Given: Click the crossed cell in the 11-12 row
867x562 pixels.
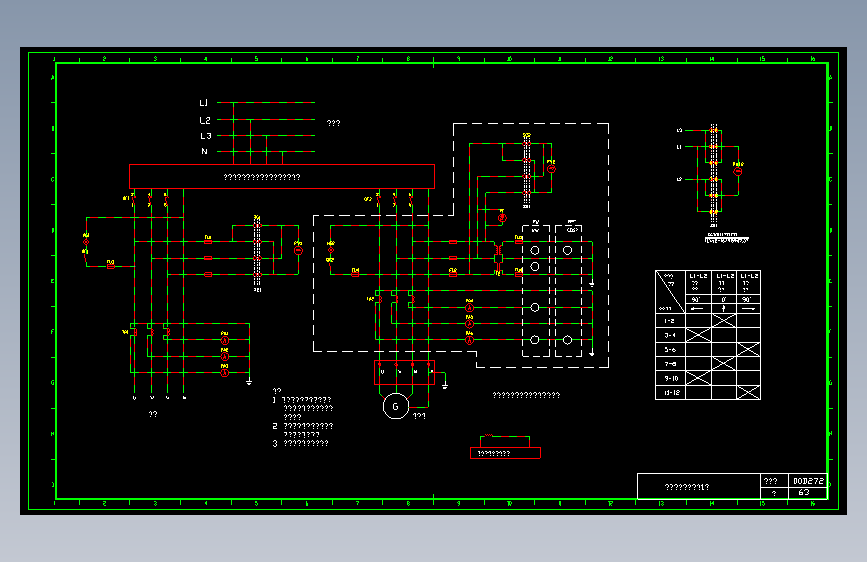Looking at the screenshot, I should pyautogui.click(x=748, y=393).
